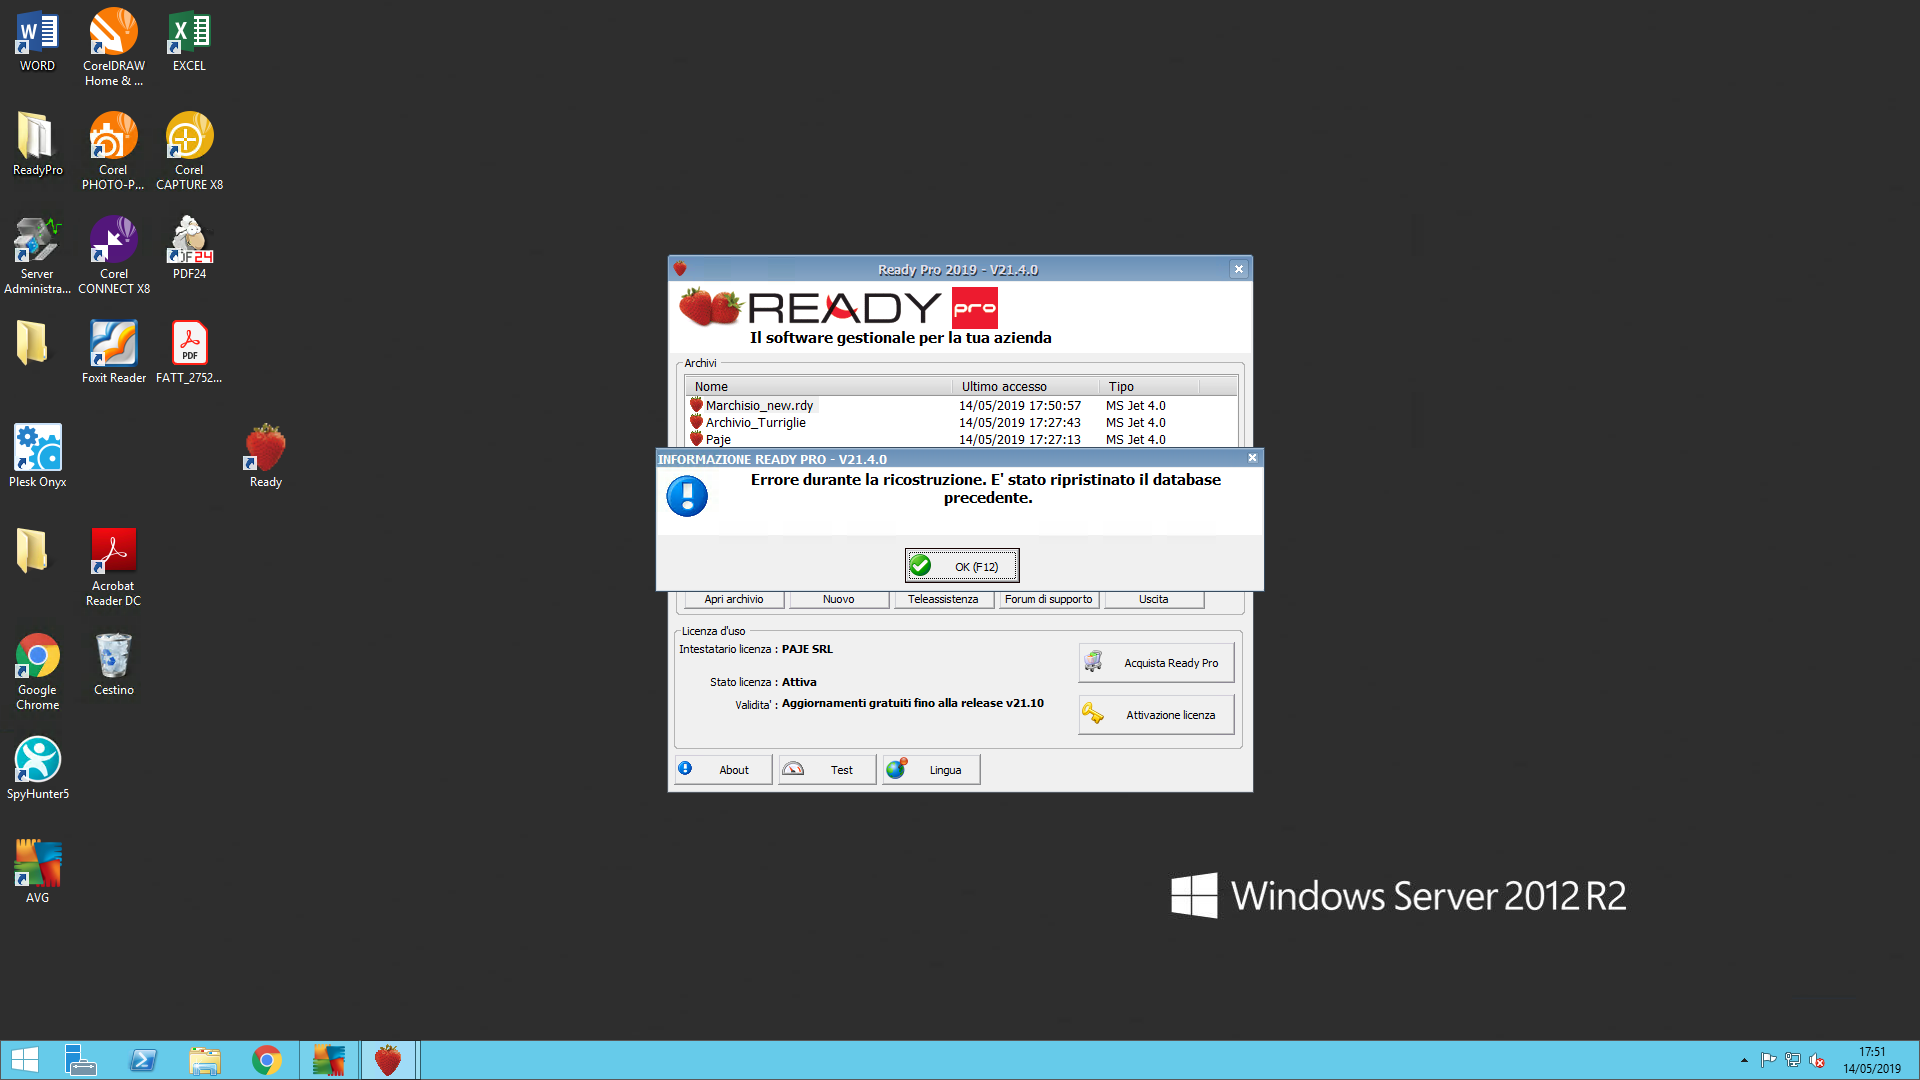Select the unnamed folder beside Foxit Reader
Viewport: 1920px width, 1080px height.
tap(32, 343)
